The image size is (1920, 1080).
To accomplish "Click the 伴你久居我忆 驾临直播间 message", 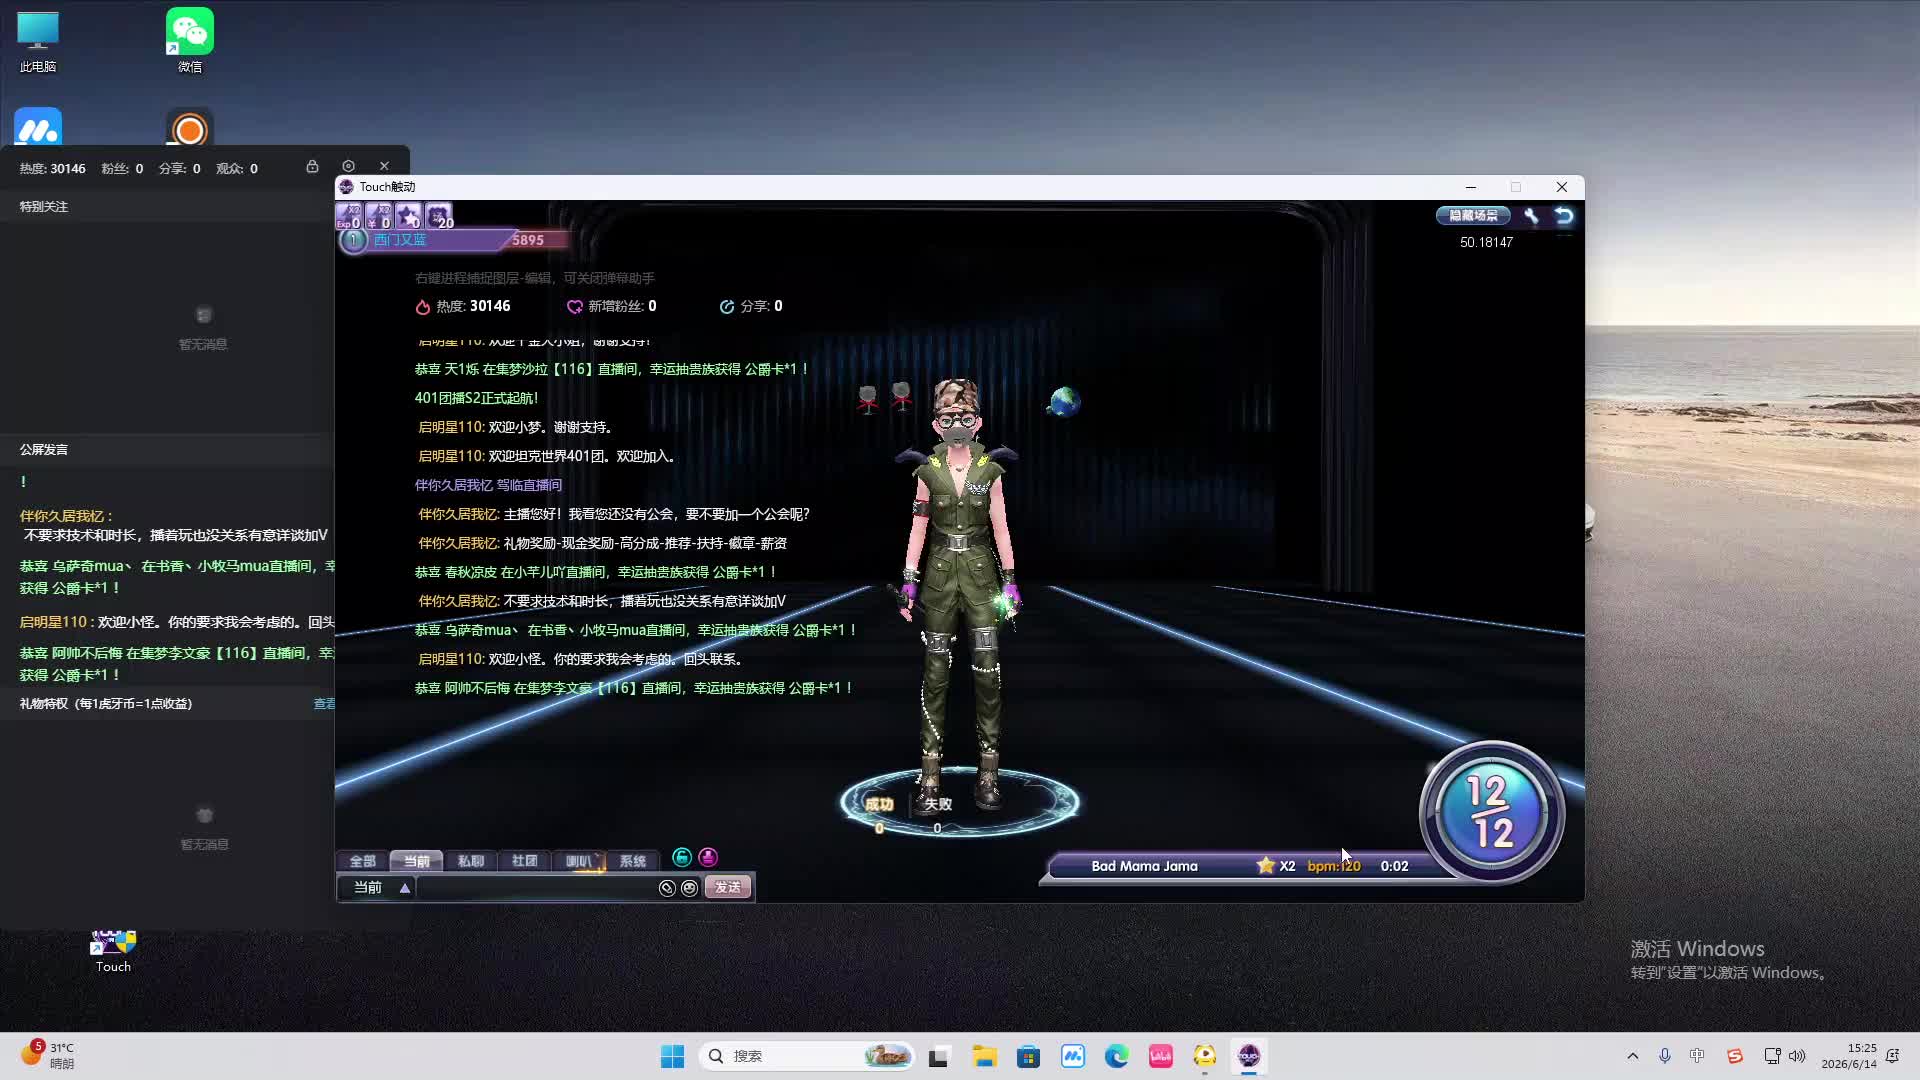I will click(x=488, y=485).
